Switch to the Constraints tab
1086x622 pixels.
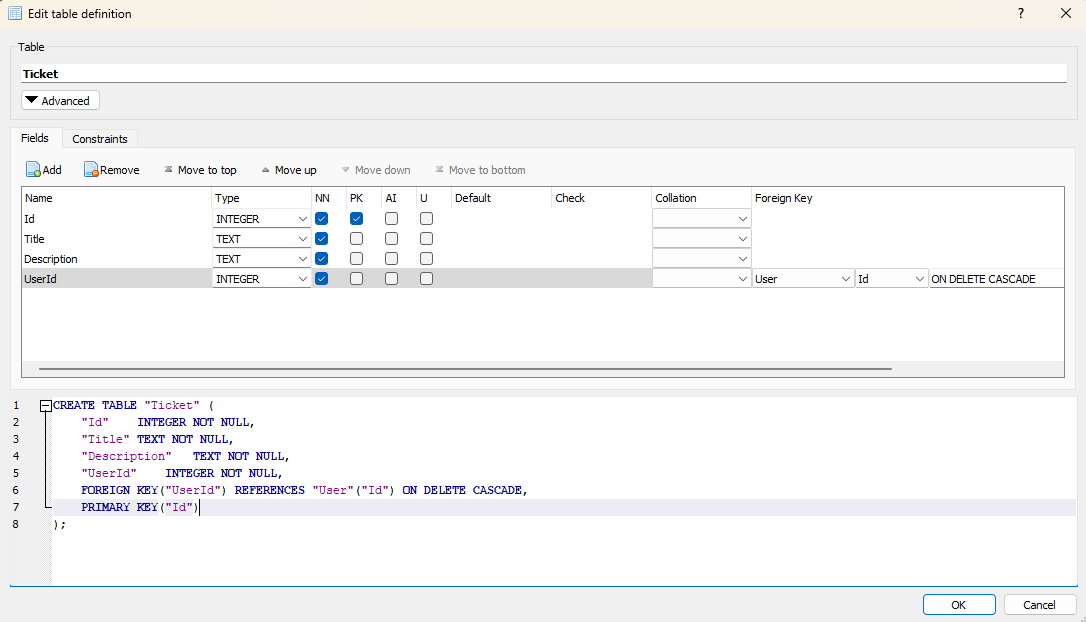pos(99,139)
